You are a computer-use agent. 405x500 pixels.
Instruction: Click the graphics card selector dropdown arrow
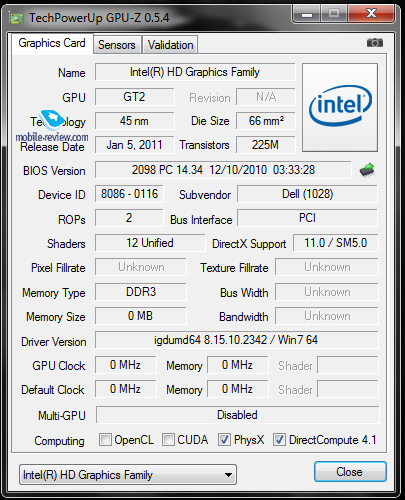coord(228,475)
